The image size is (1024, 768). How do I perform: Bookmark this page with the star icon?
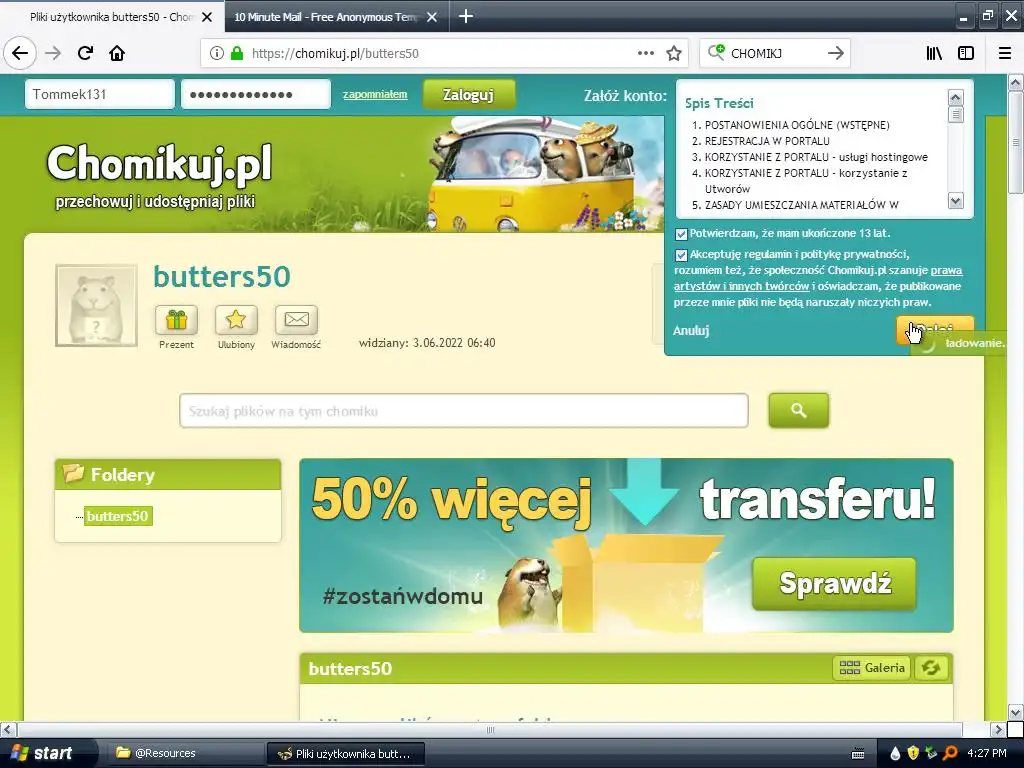674,54
